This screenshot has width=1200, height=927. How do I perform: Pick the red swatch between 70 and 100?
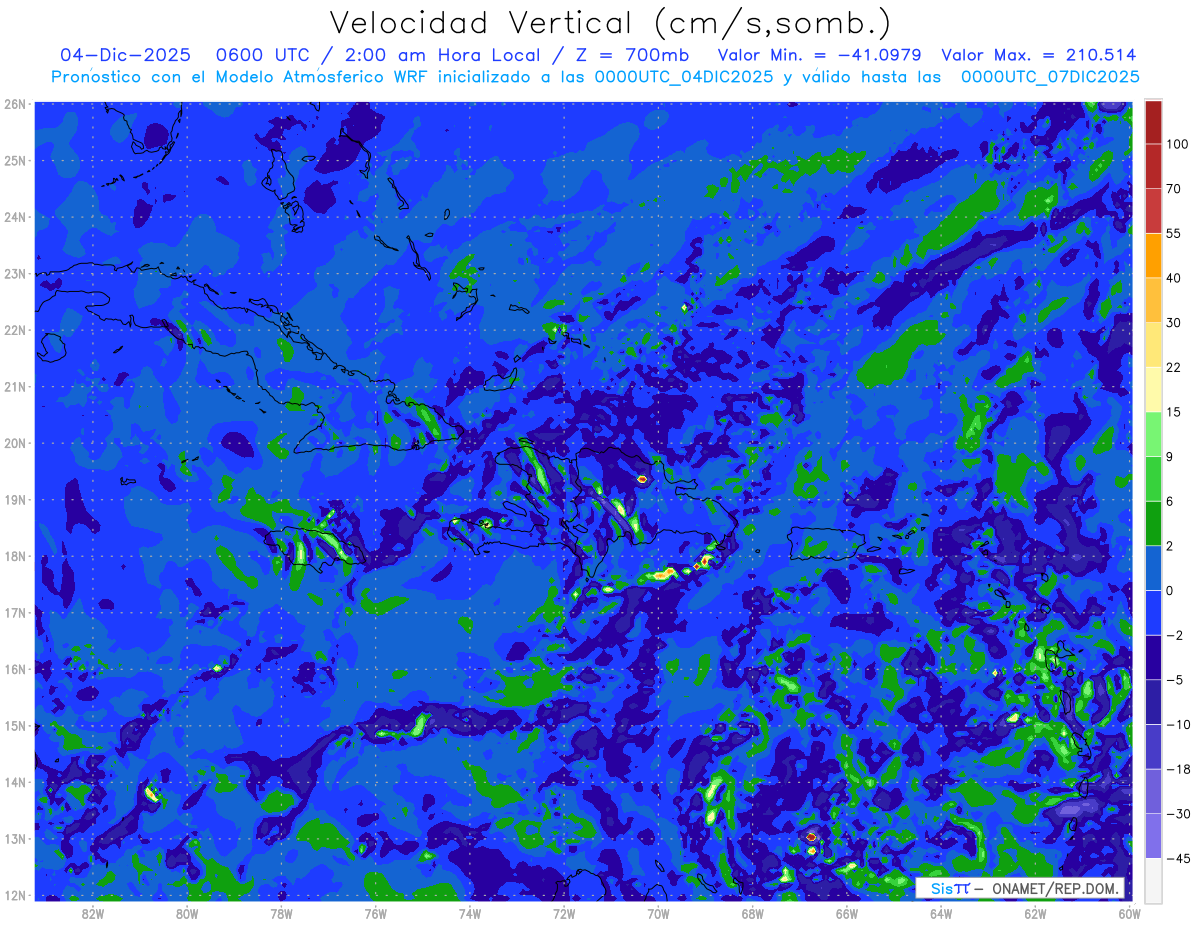1154,166
